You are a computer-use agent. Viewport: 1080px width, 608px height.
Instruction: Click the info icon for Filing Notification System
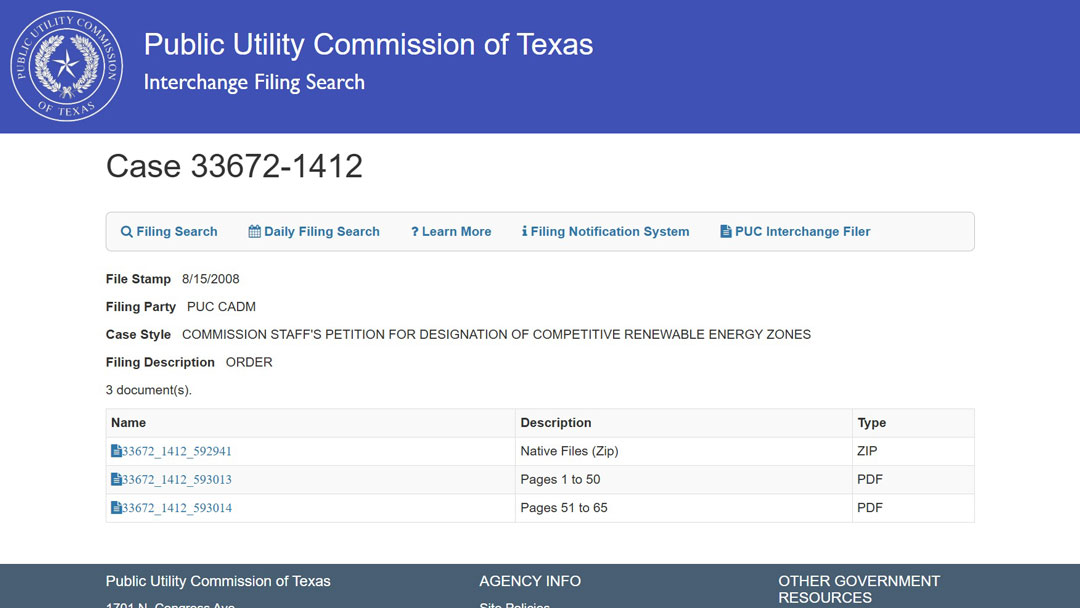coord(524,232)
